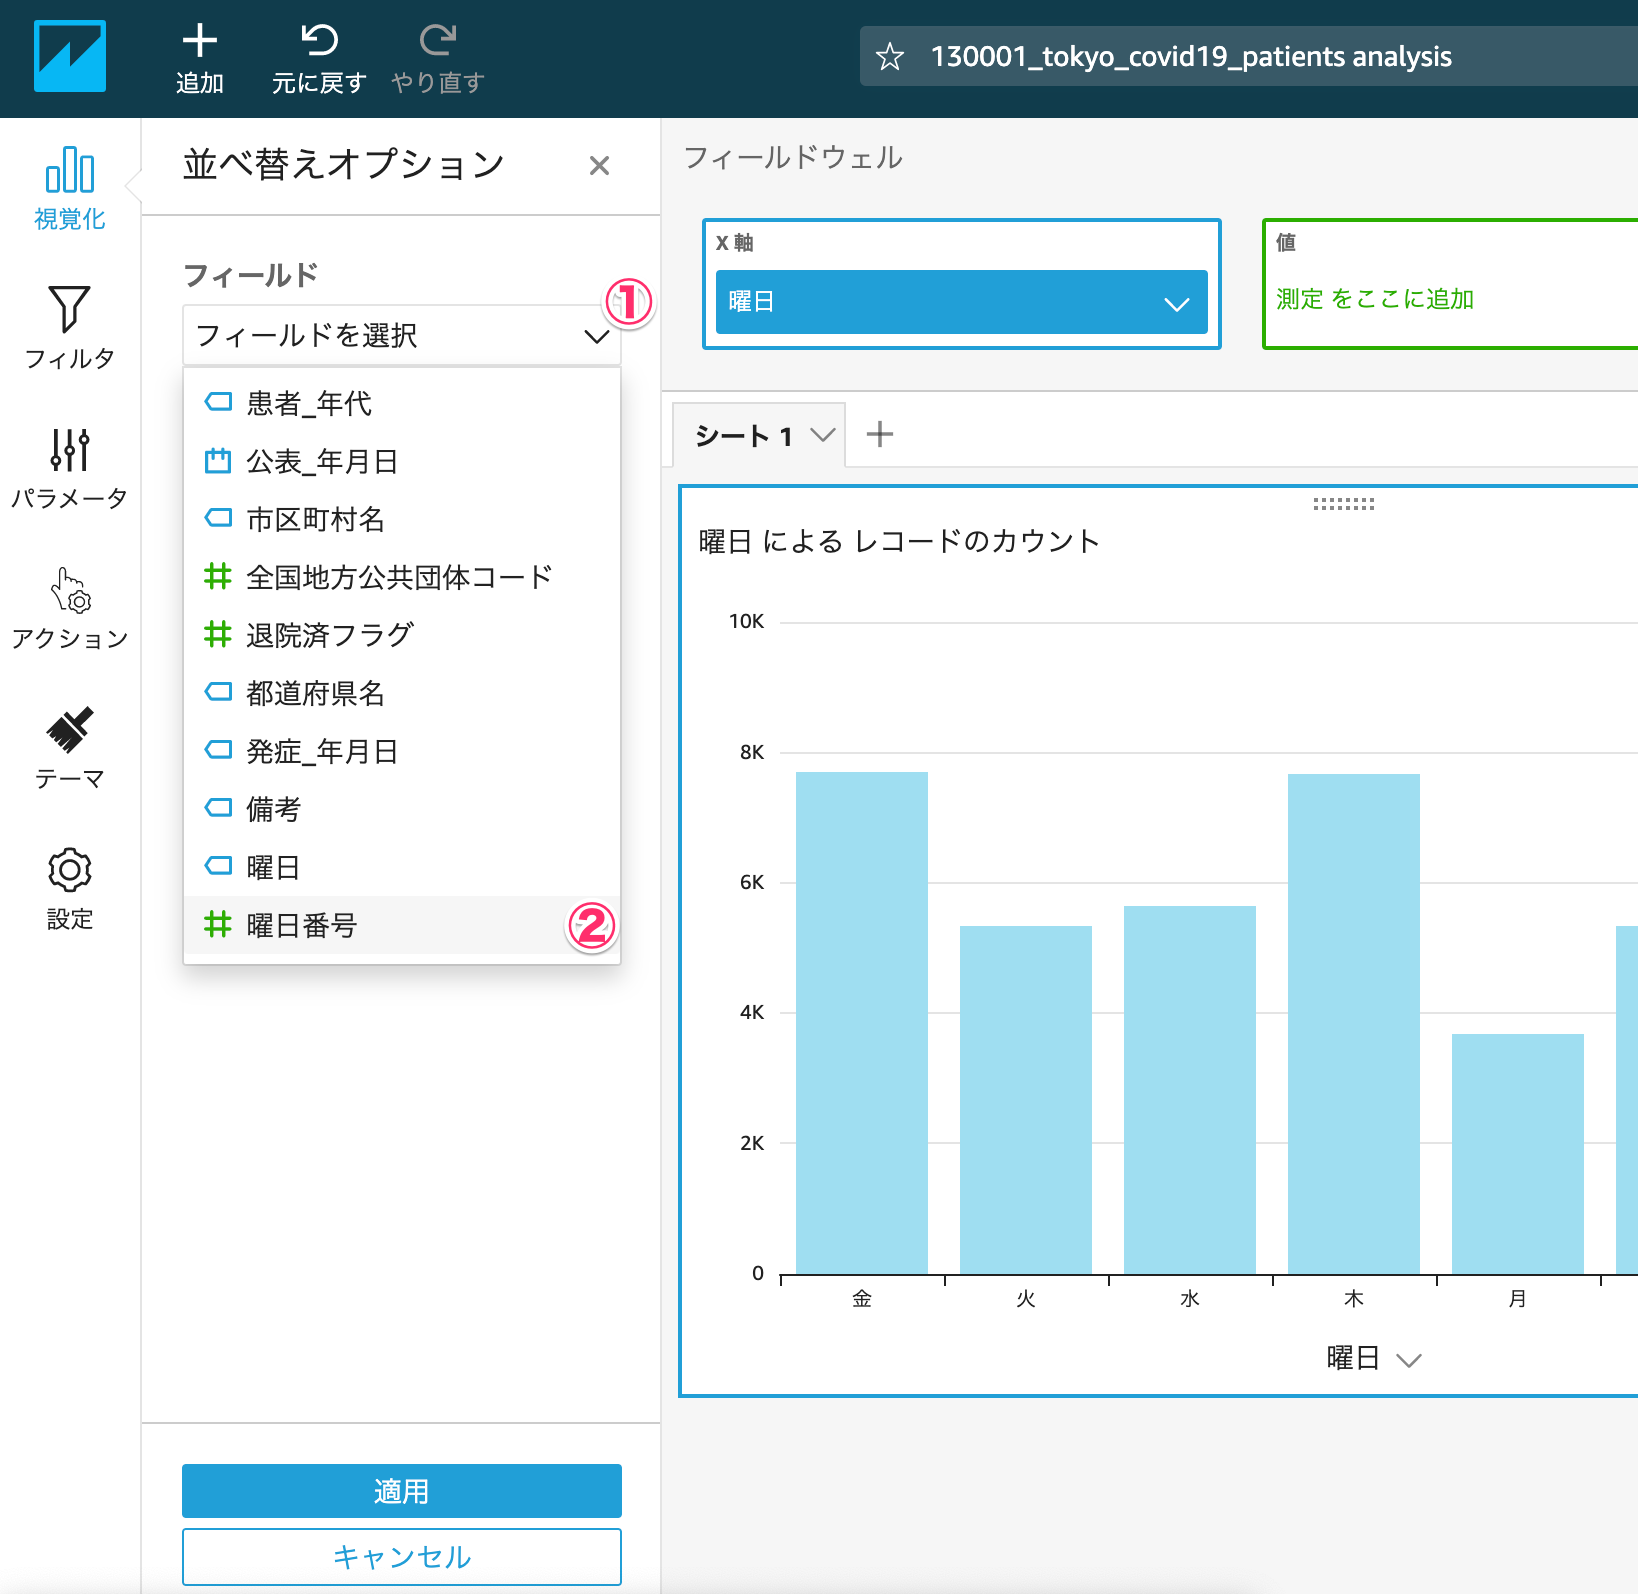Click the キャンセル (Cancel) button
The image size is (1638, 1594).
click(x=401, y=1557)
